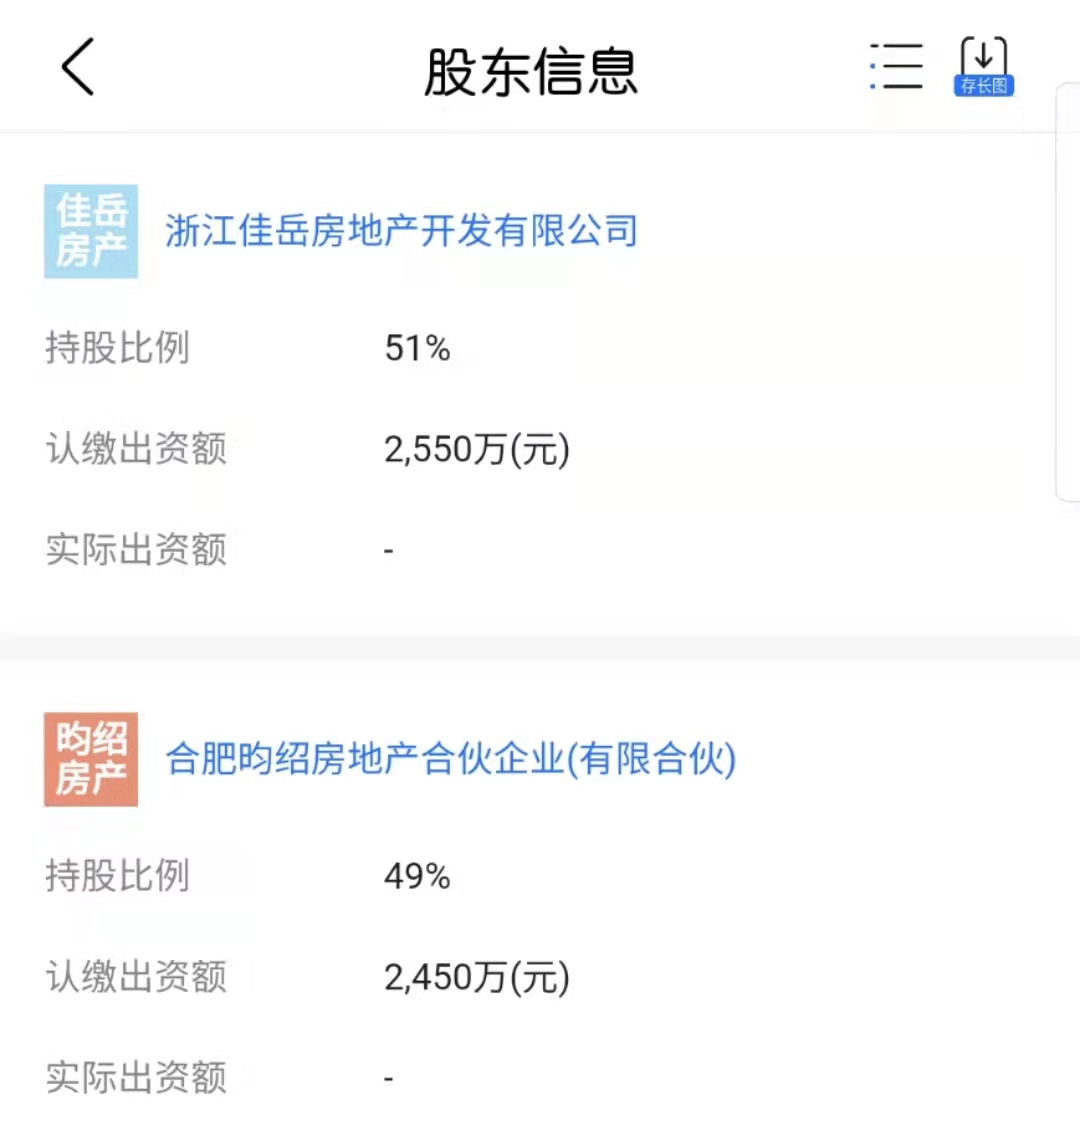Tap the dash value of 浙江佳岳's 实际出资额
Screen dimensions: 1080x1137
pos(389,551)
